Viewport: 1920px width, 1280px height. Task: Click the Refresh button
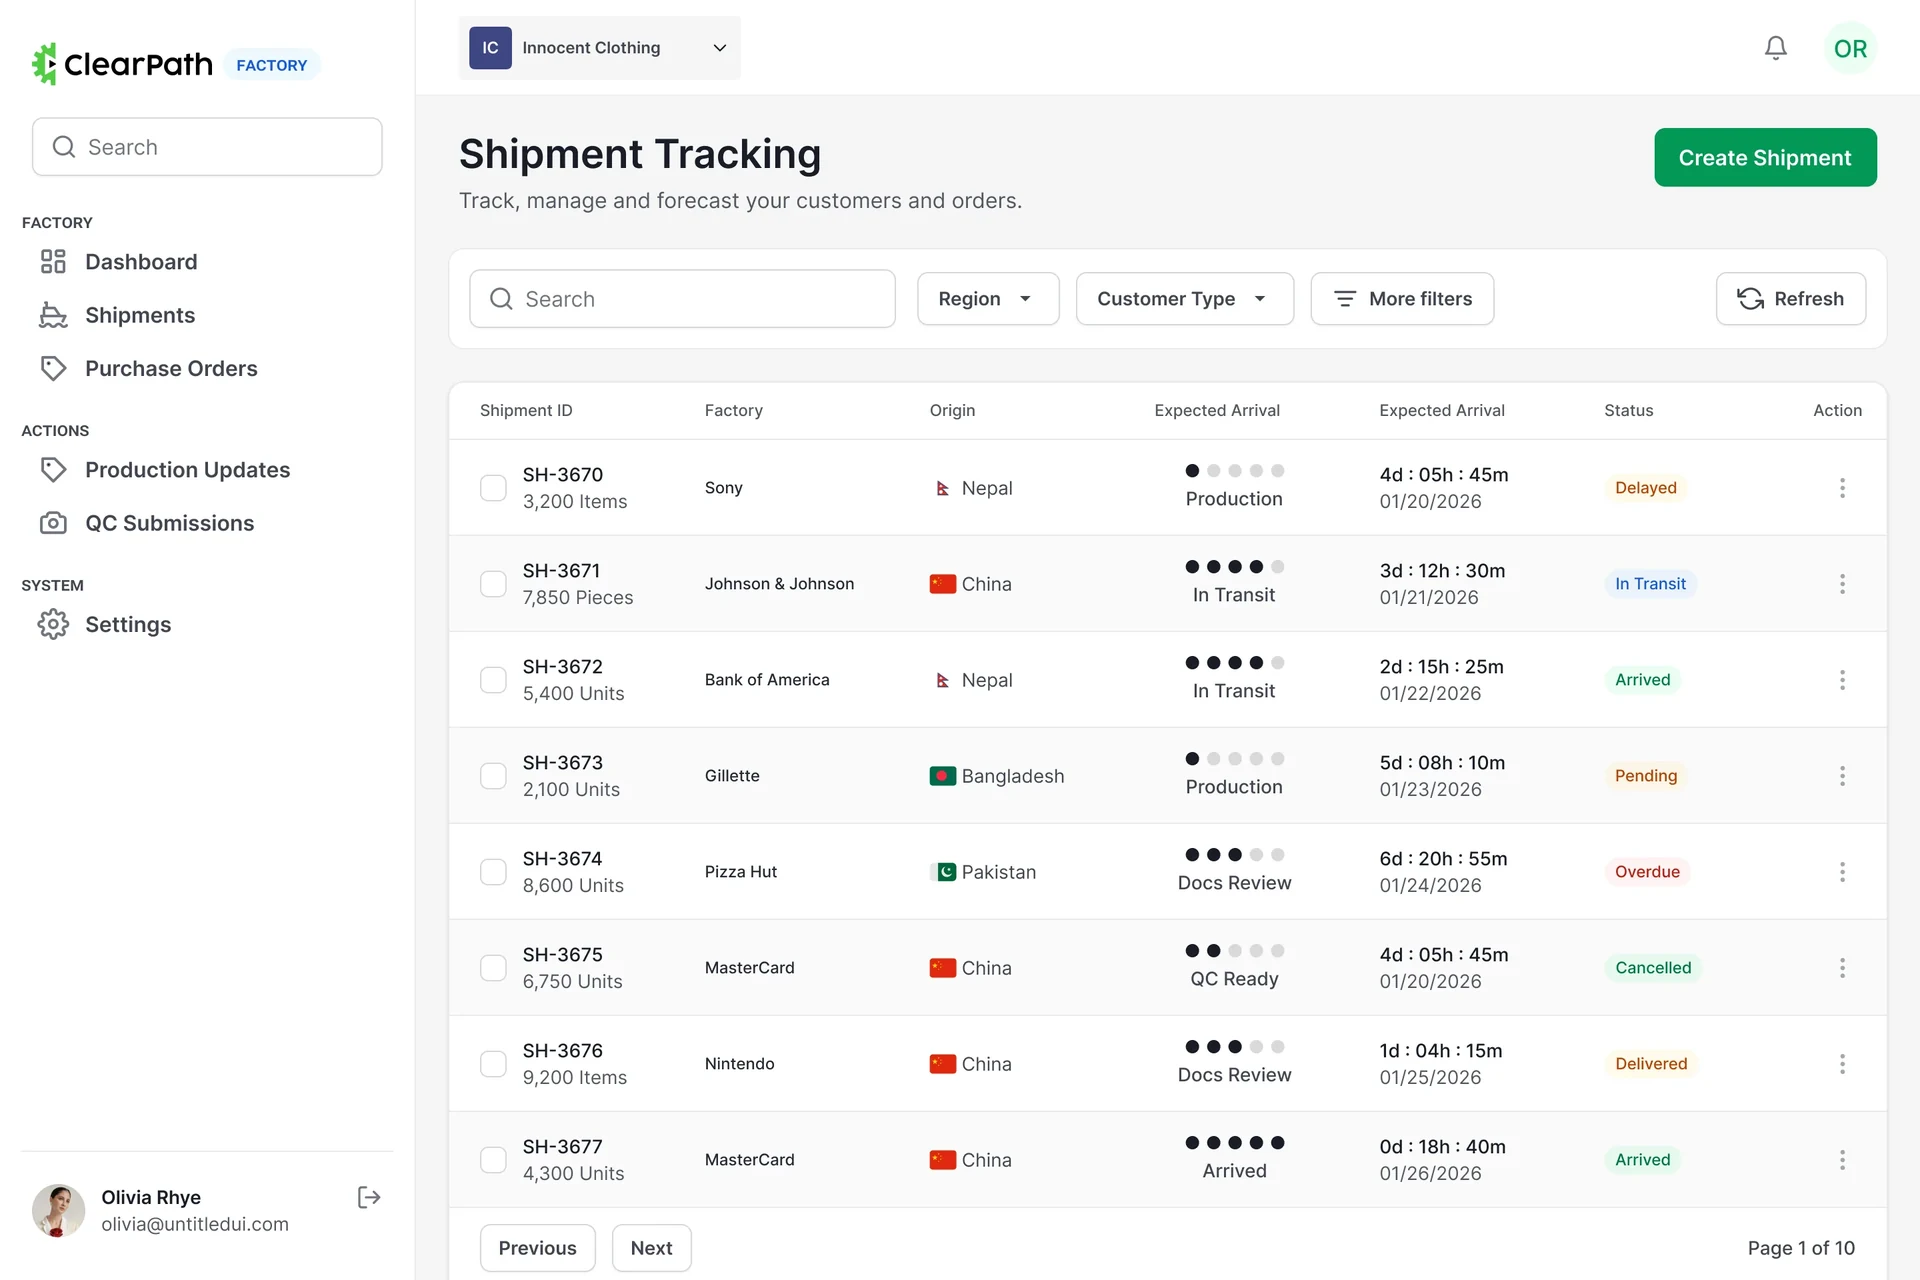pos(1791,299)
